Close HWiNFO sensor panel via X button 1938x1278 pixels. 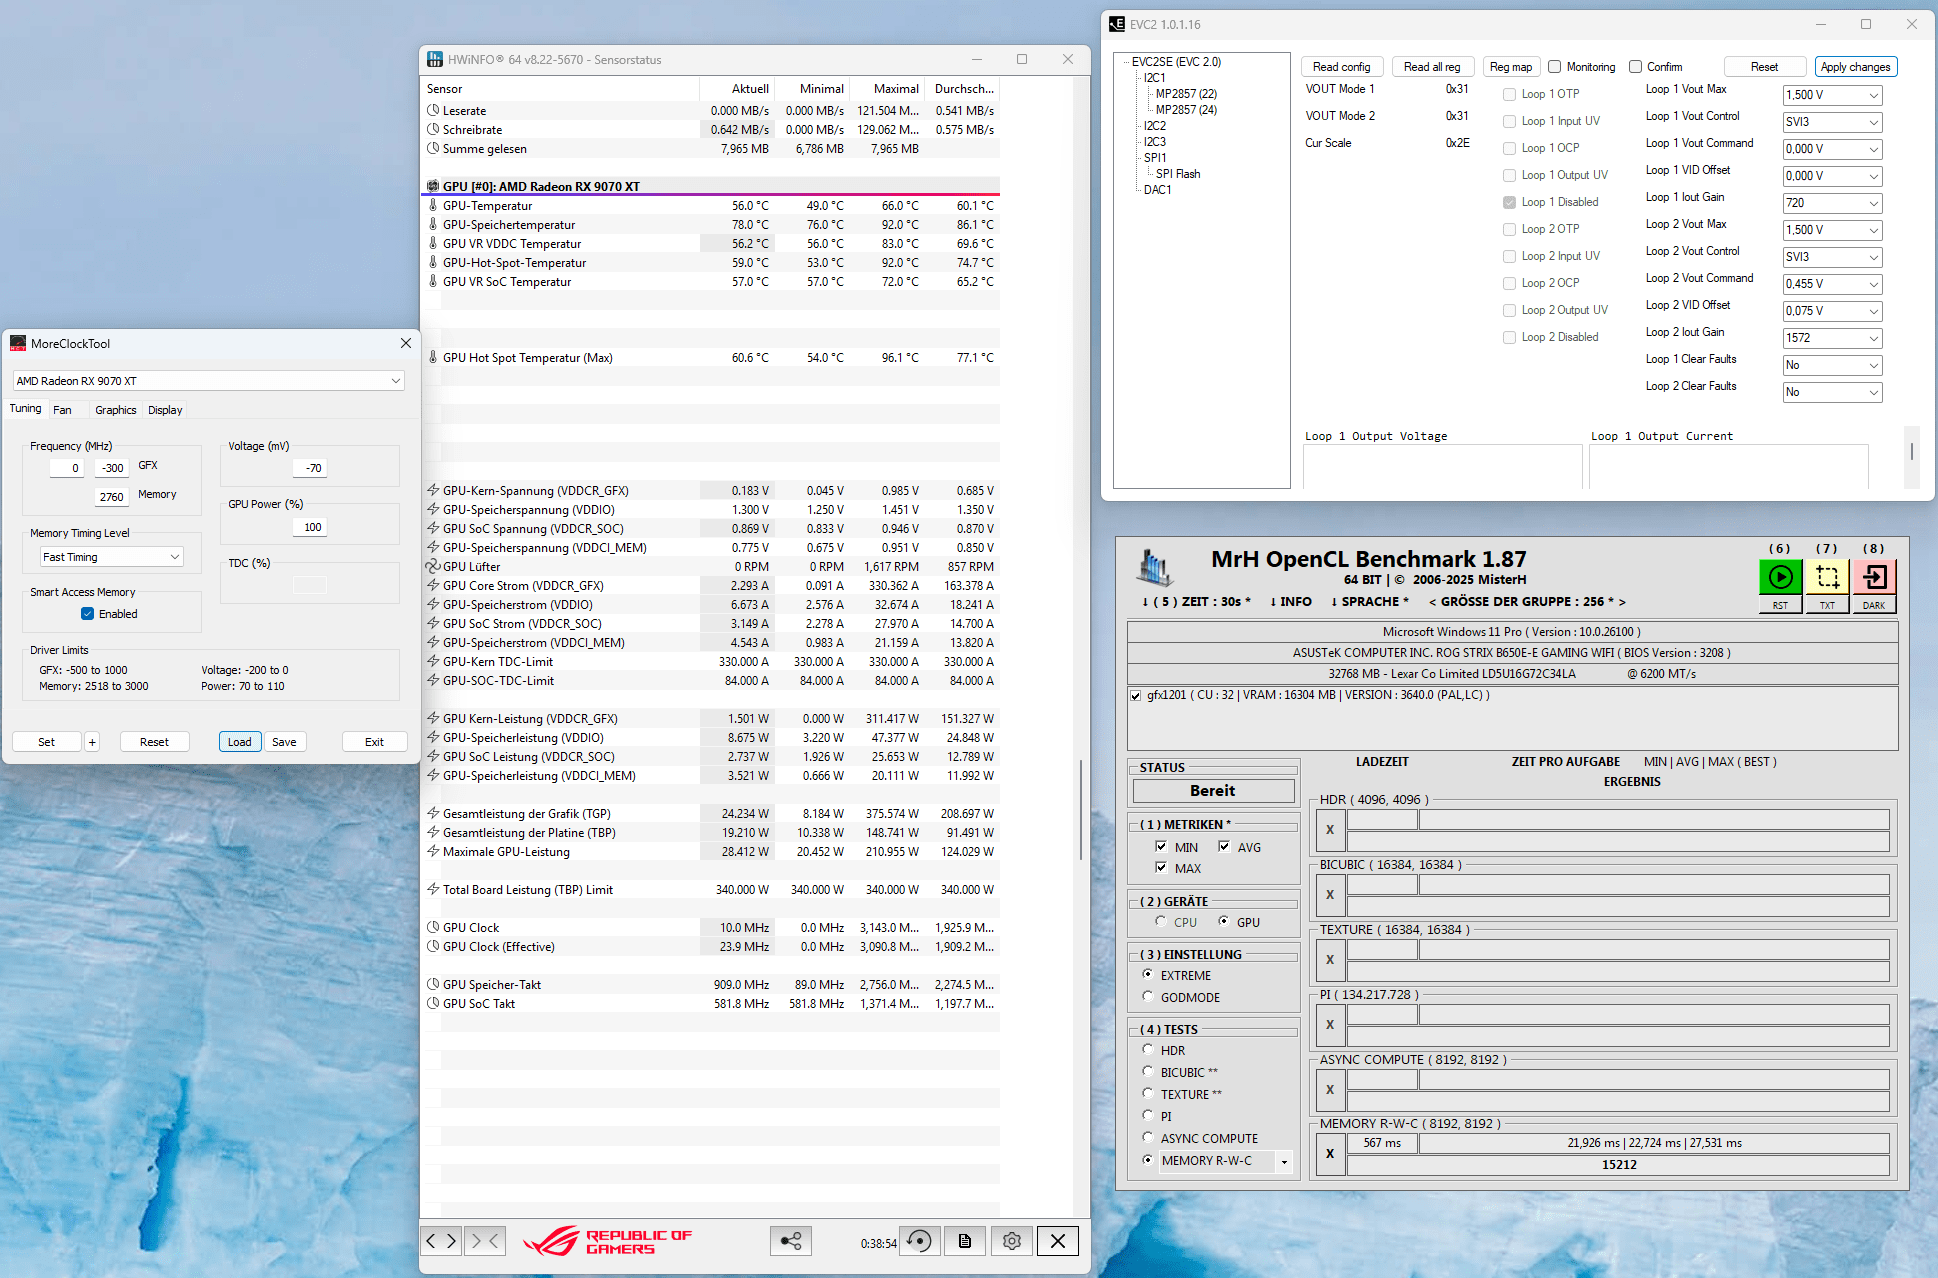(1058, 1241)
